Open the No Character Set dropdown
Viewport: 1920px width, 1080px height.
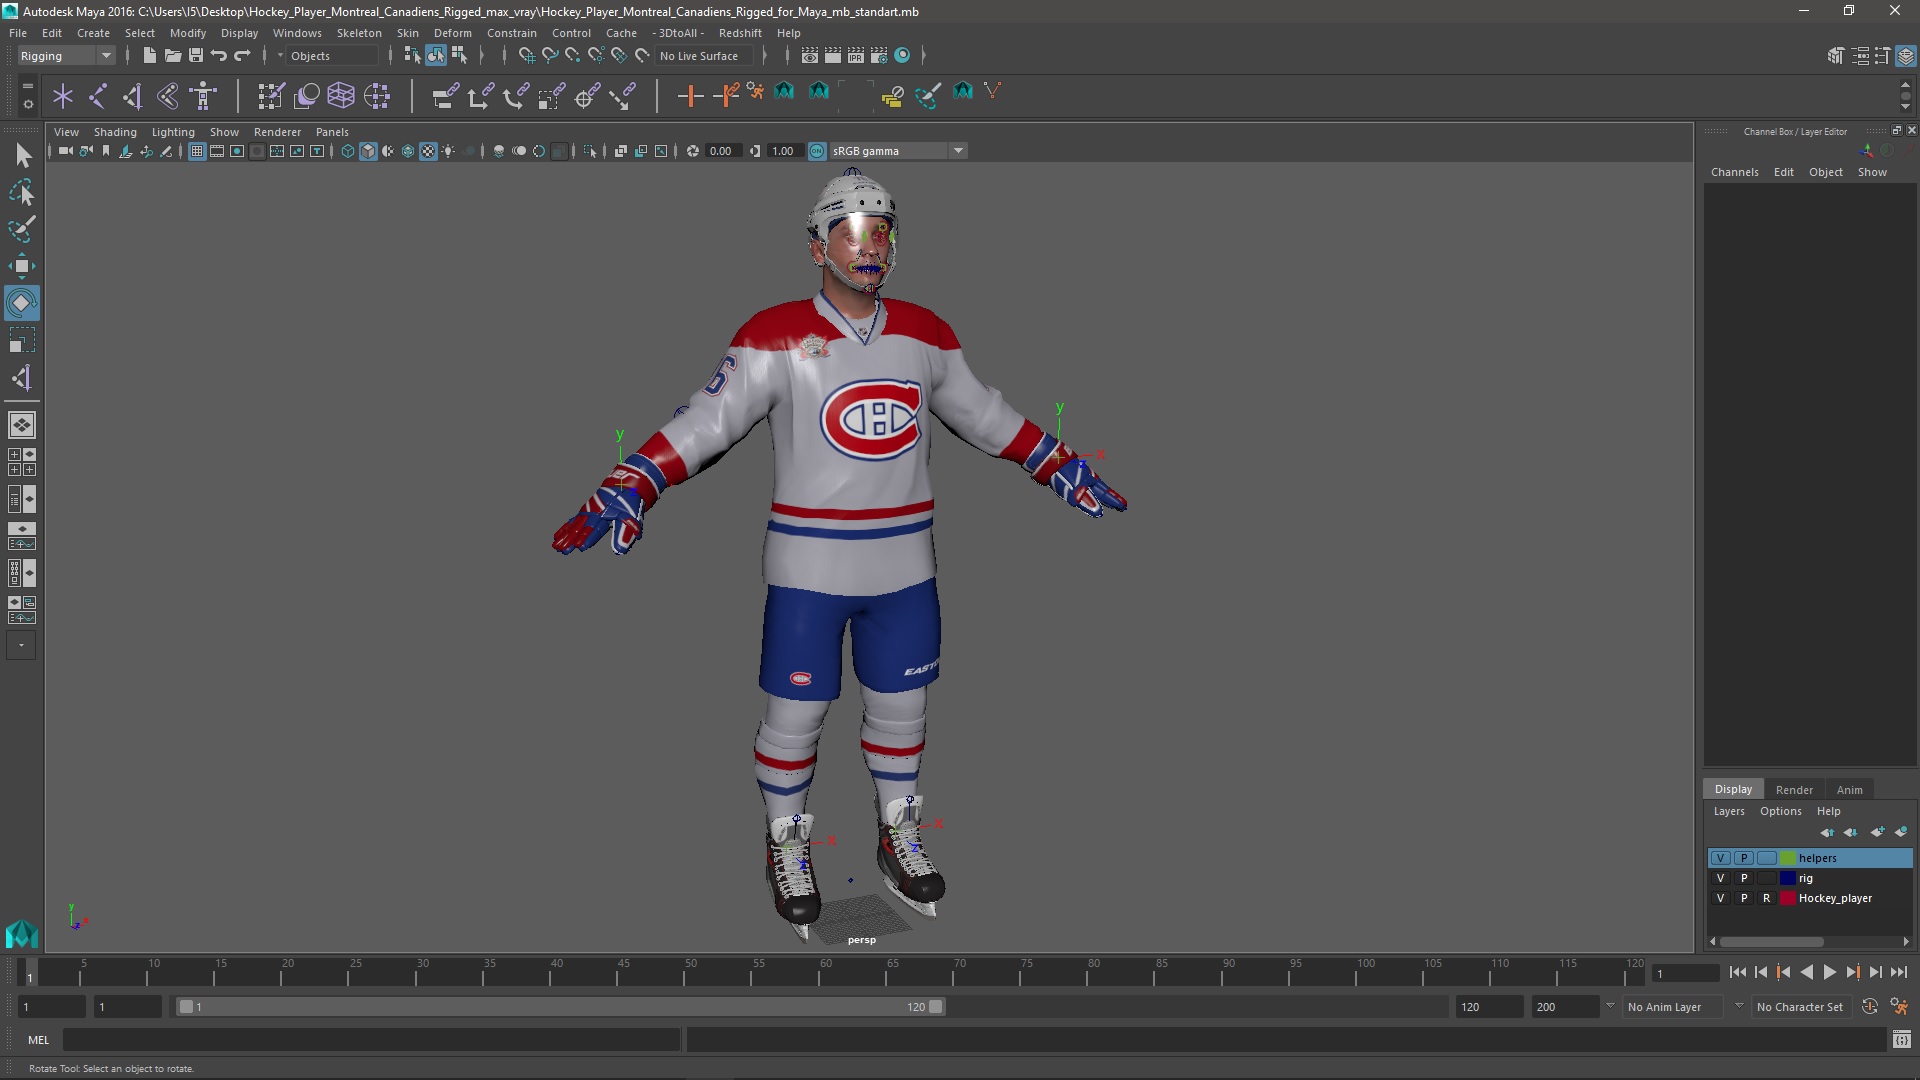click(1800, 1007)
